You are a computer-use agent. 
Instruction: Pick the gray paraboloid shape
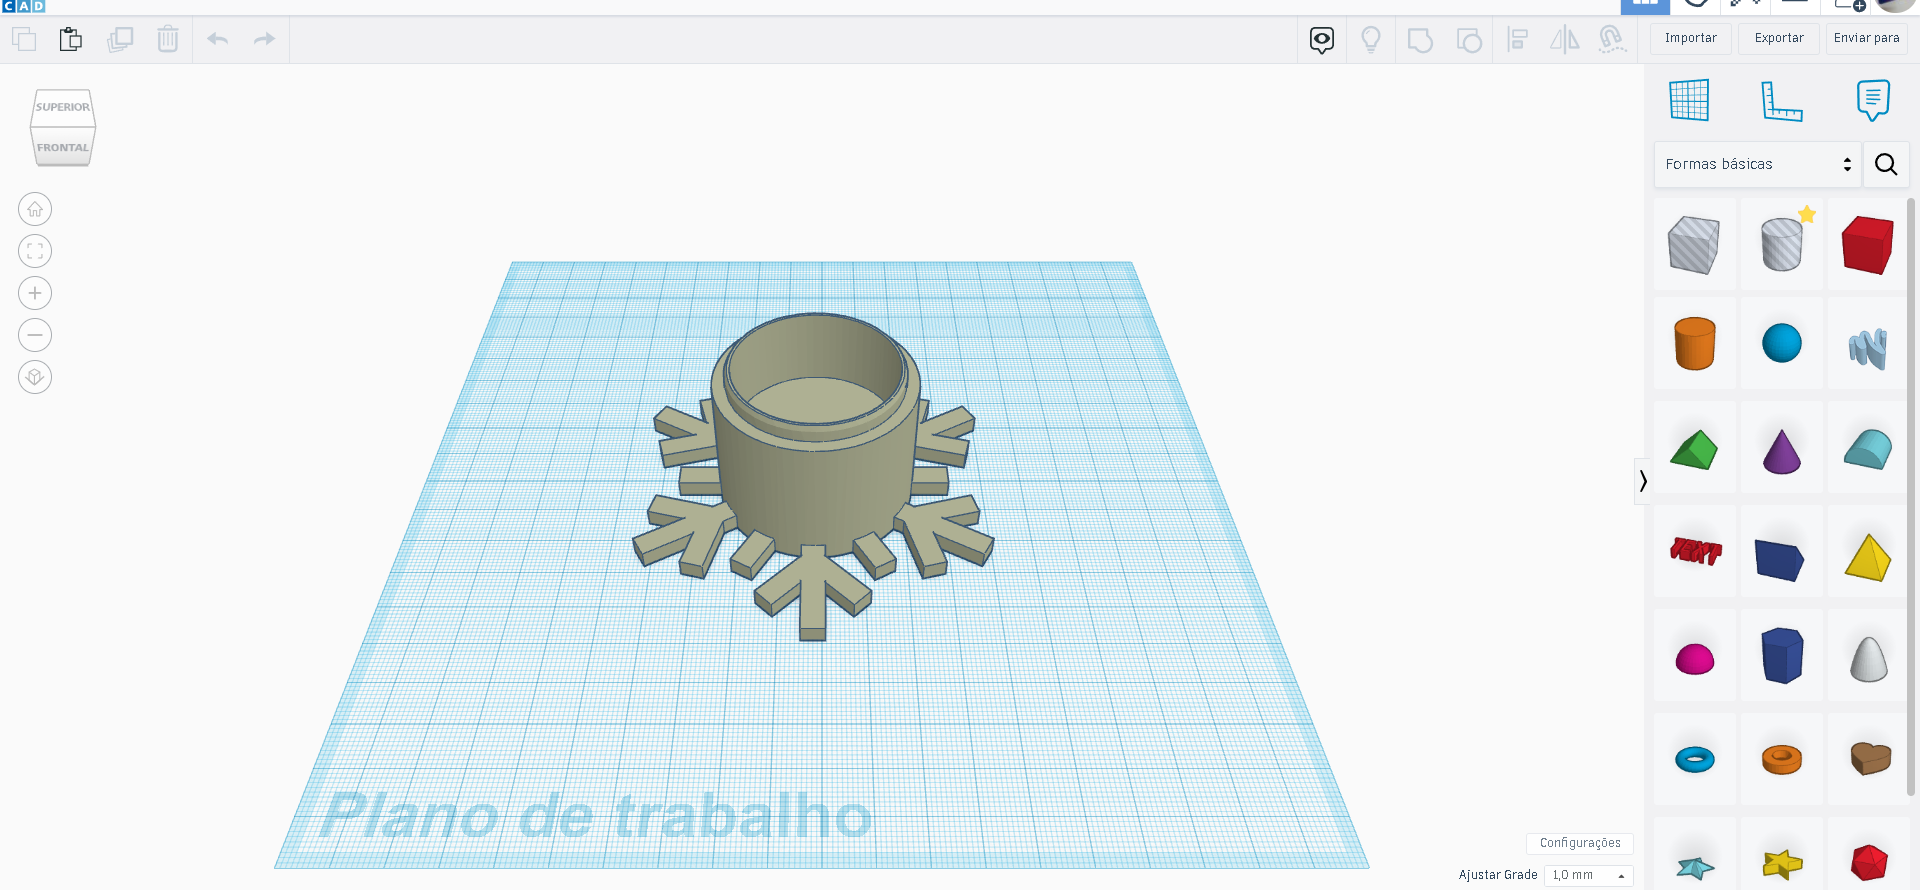pos(1868,658)
